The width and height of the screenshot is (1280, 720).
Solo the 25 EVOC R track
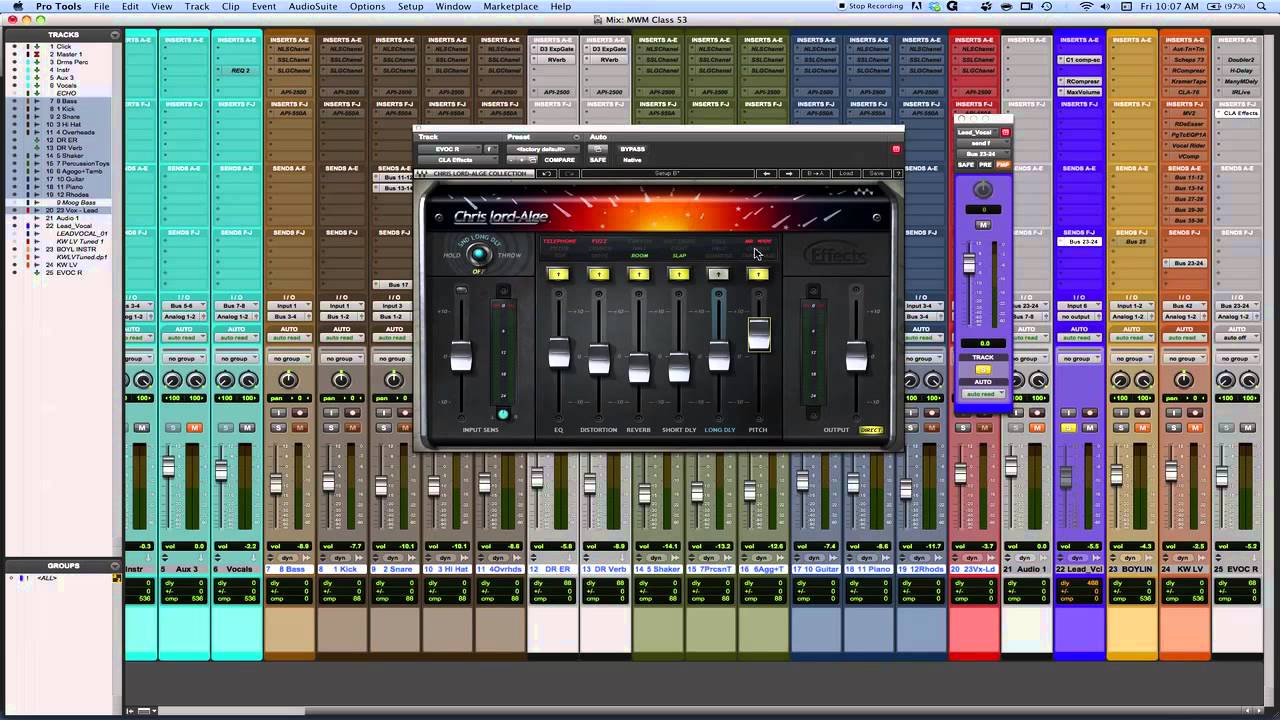1226,428
